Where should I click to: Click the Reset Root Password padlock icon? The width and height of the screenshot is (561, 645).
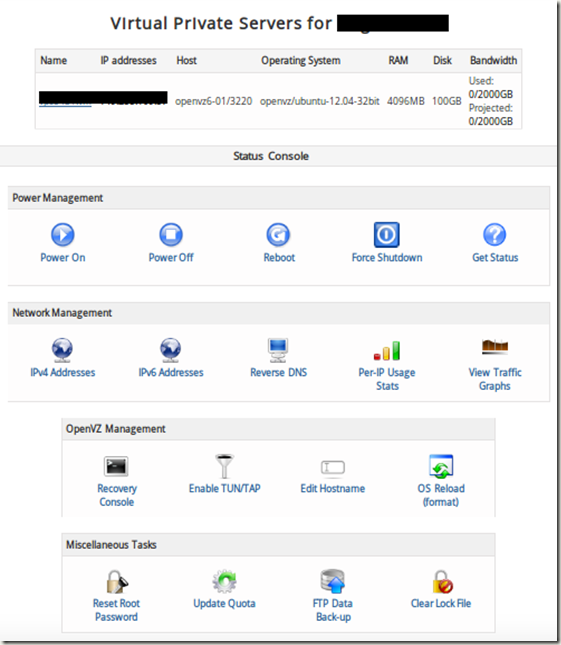(116, 581)
